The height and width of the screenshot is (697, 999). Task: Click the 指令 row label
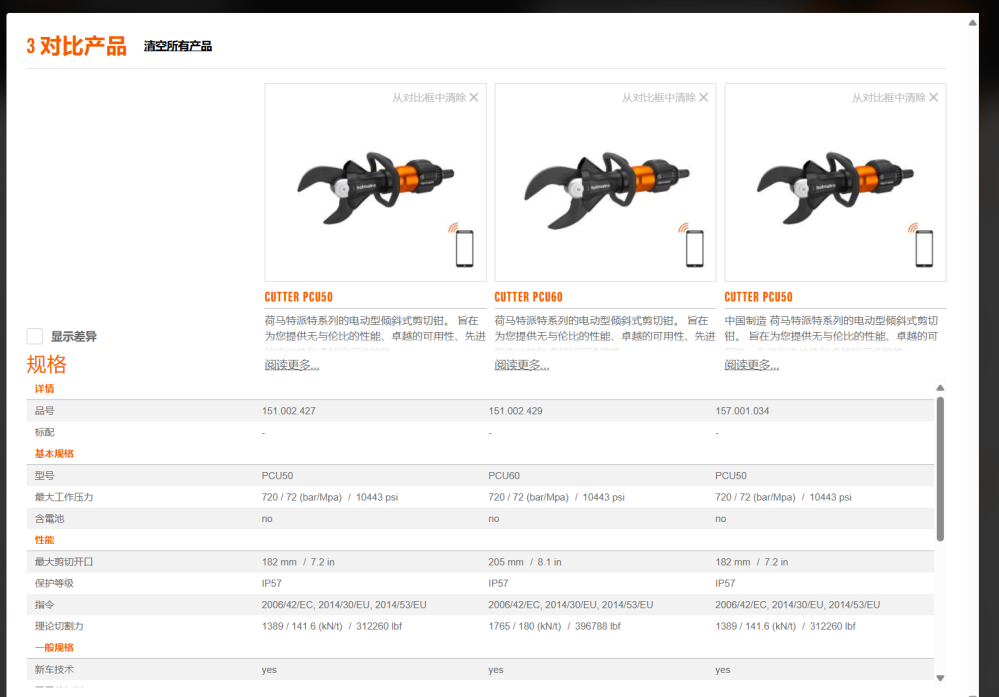tap(45, 605)
